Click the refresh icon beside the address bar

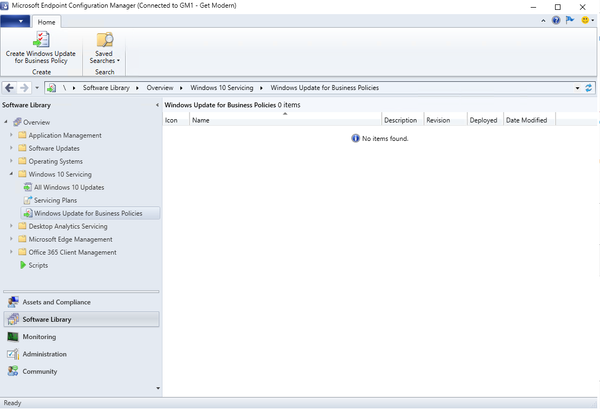(589, 88)
